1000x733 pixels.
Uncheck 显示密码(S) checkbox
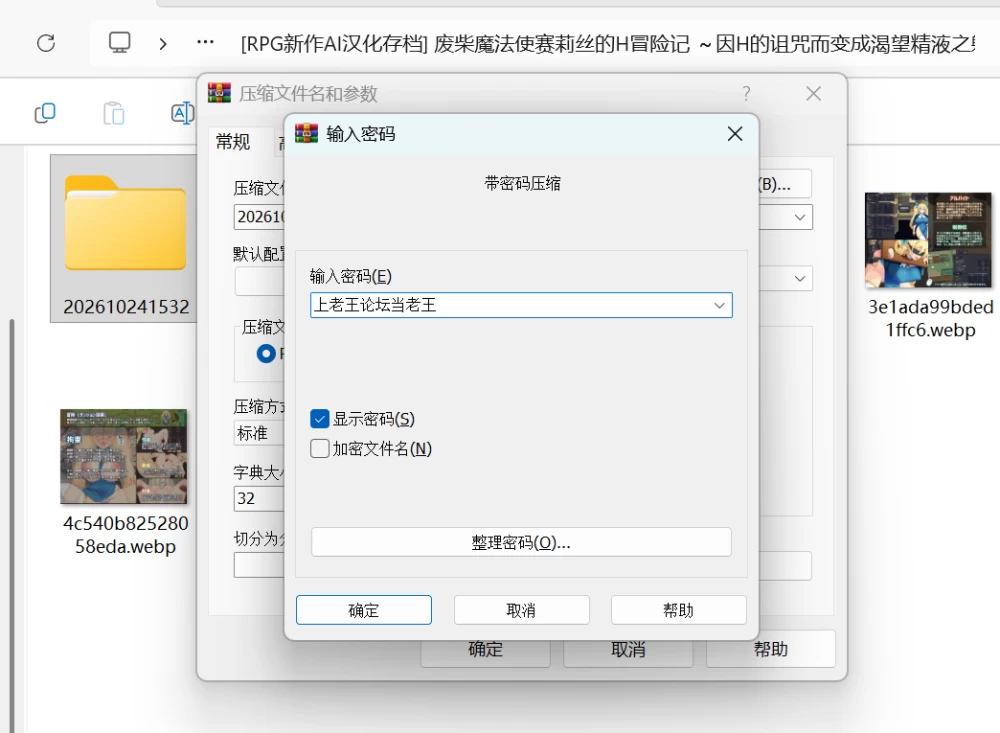[320, 419]
